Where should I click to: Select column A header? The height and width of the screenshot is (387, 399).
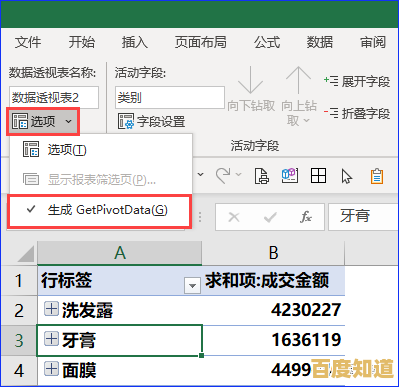tap(120, 253)
